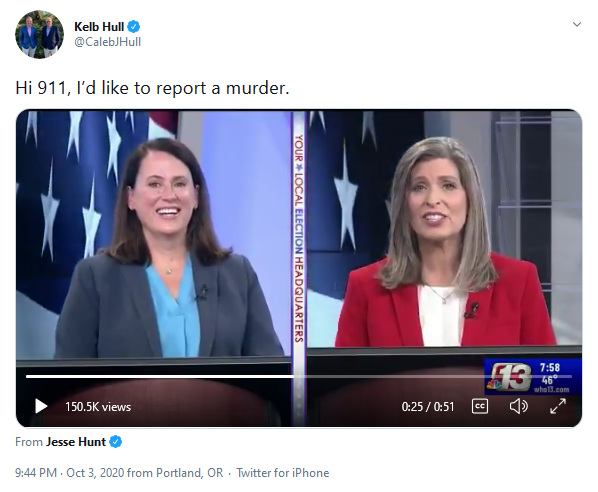Expand video to fullscreen
The image size is (598, 492).
click(558, 406)
